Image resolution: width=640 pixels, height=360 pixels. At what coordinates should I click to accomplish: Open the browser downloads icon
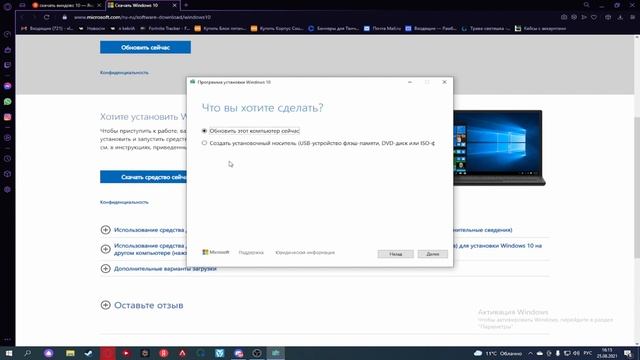[x=620, y=17]
